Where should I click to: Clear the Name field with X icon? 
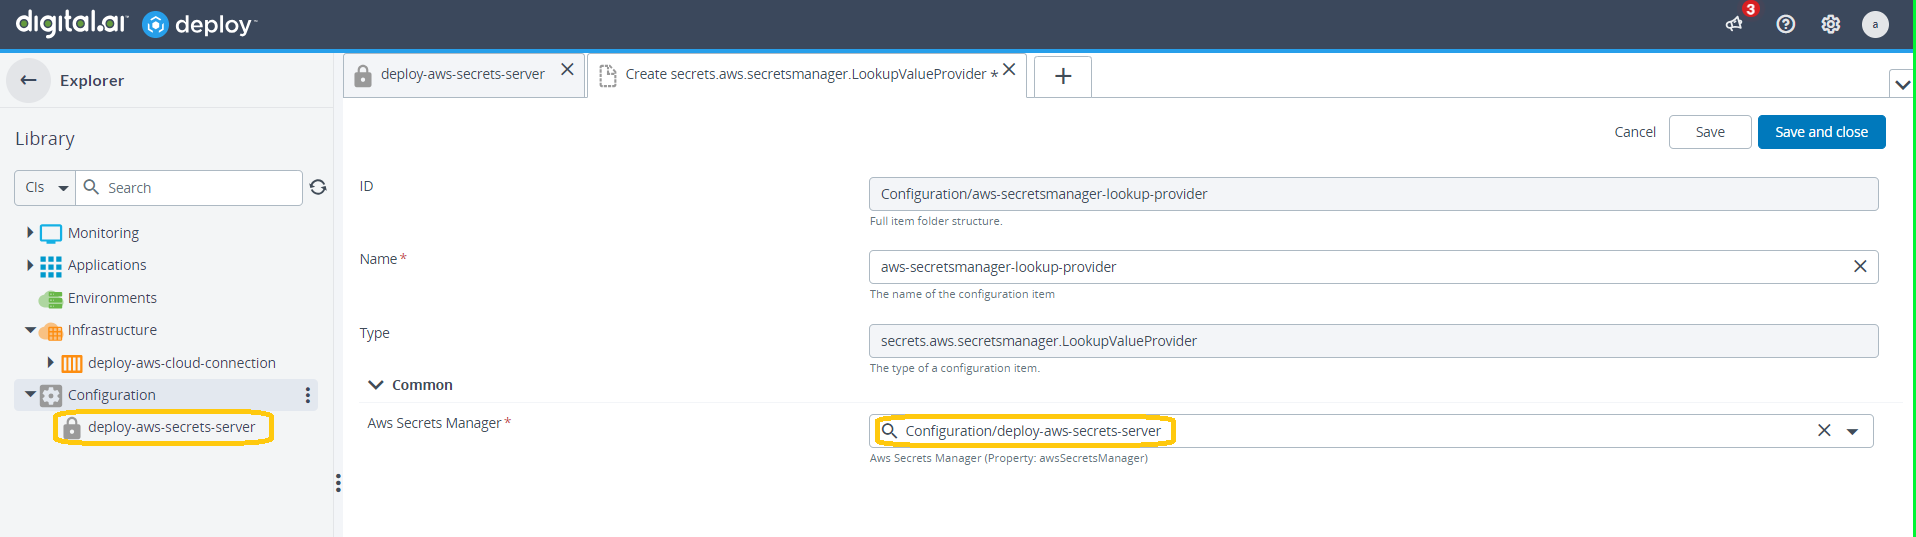[x=1859, y=267]
